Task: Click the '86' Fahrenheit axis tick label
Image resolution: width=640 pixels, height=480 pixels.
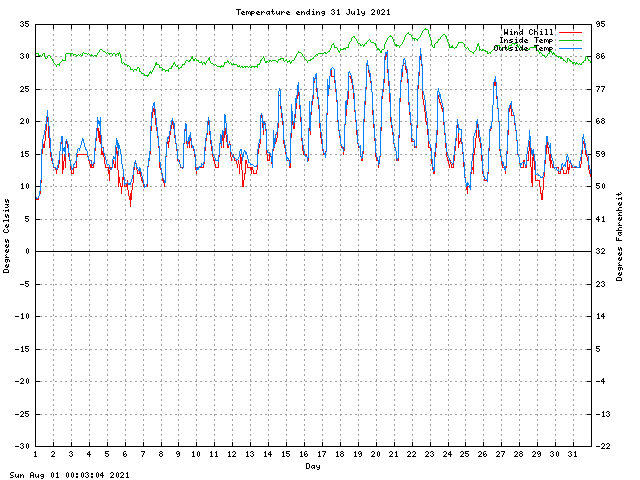Action: pyautogui.click(x=600, y=56)
